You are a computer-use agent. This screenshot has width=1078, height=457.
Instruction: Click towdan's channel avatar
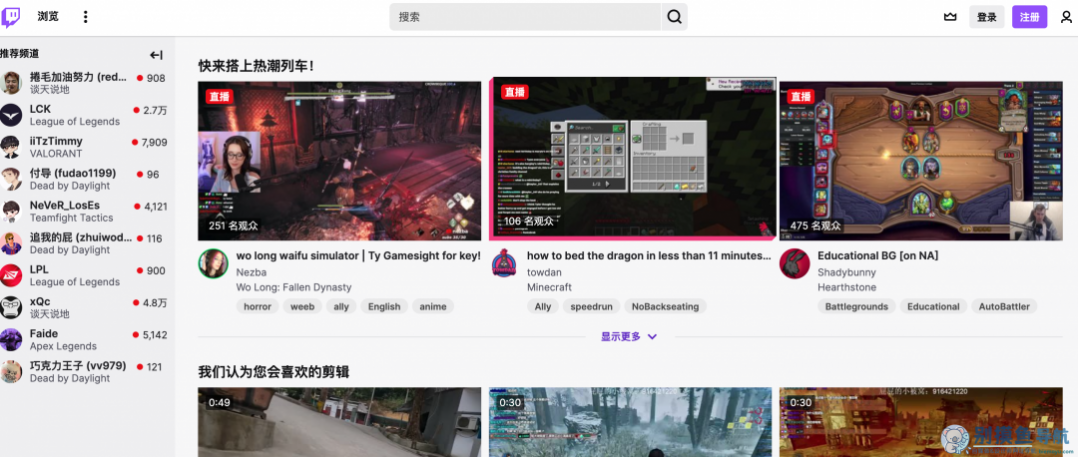504,263
